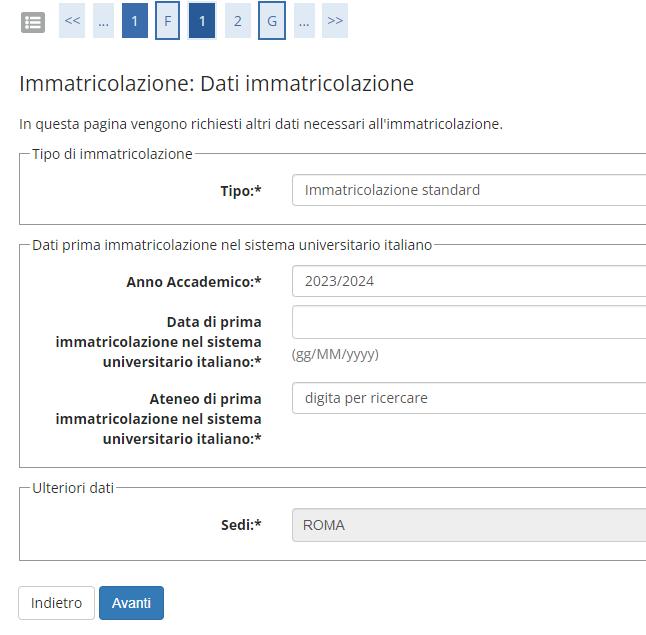The image size is (646, 635).
Task: Jump forward with the >> arrows
Action: pyautogui.click(x=335, y=21)
